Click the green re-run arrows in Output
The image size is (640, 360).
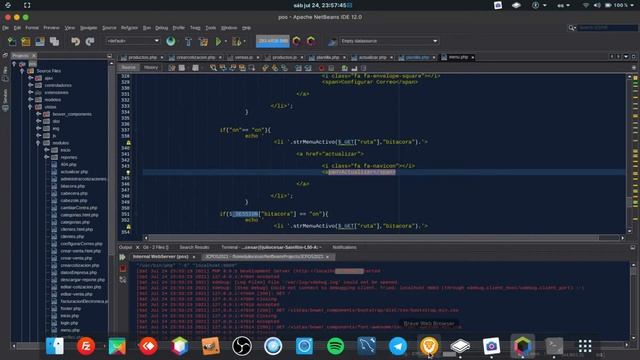coord(122,257)
